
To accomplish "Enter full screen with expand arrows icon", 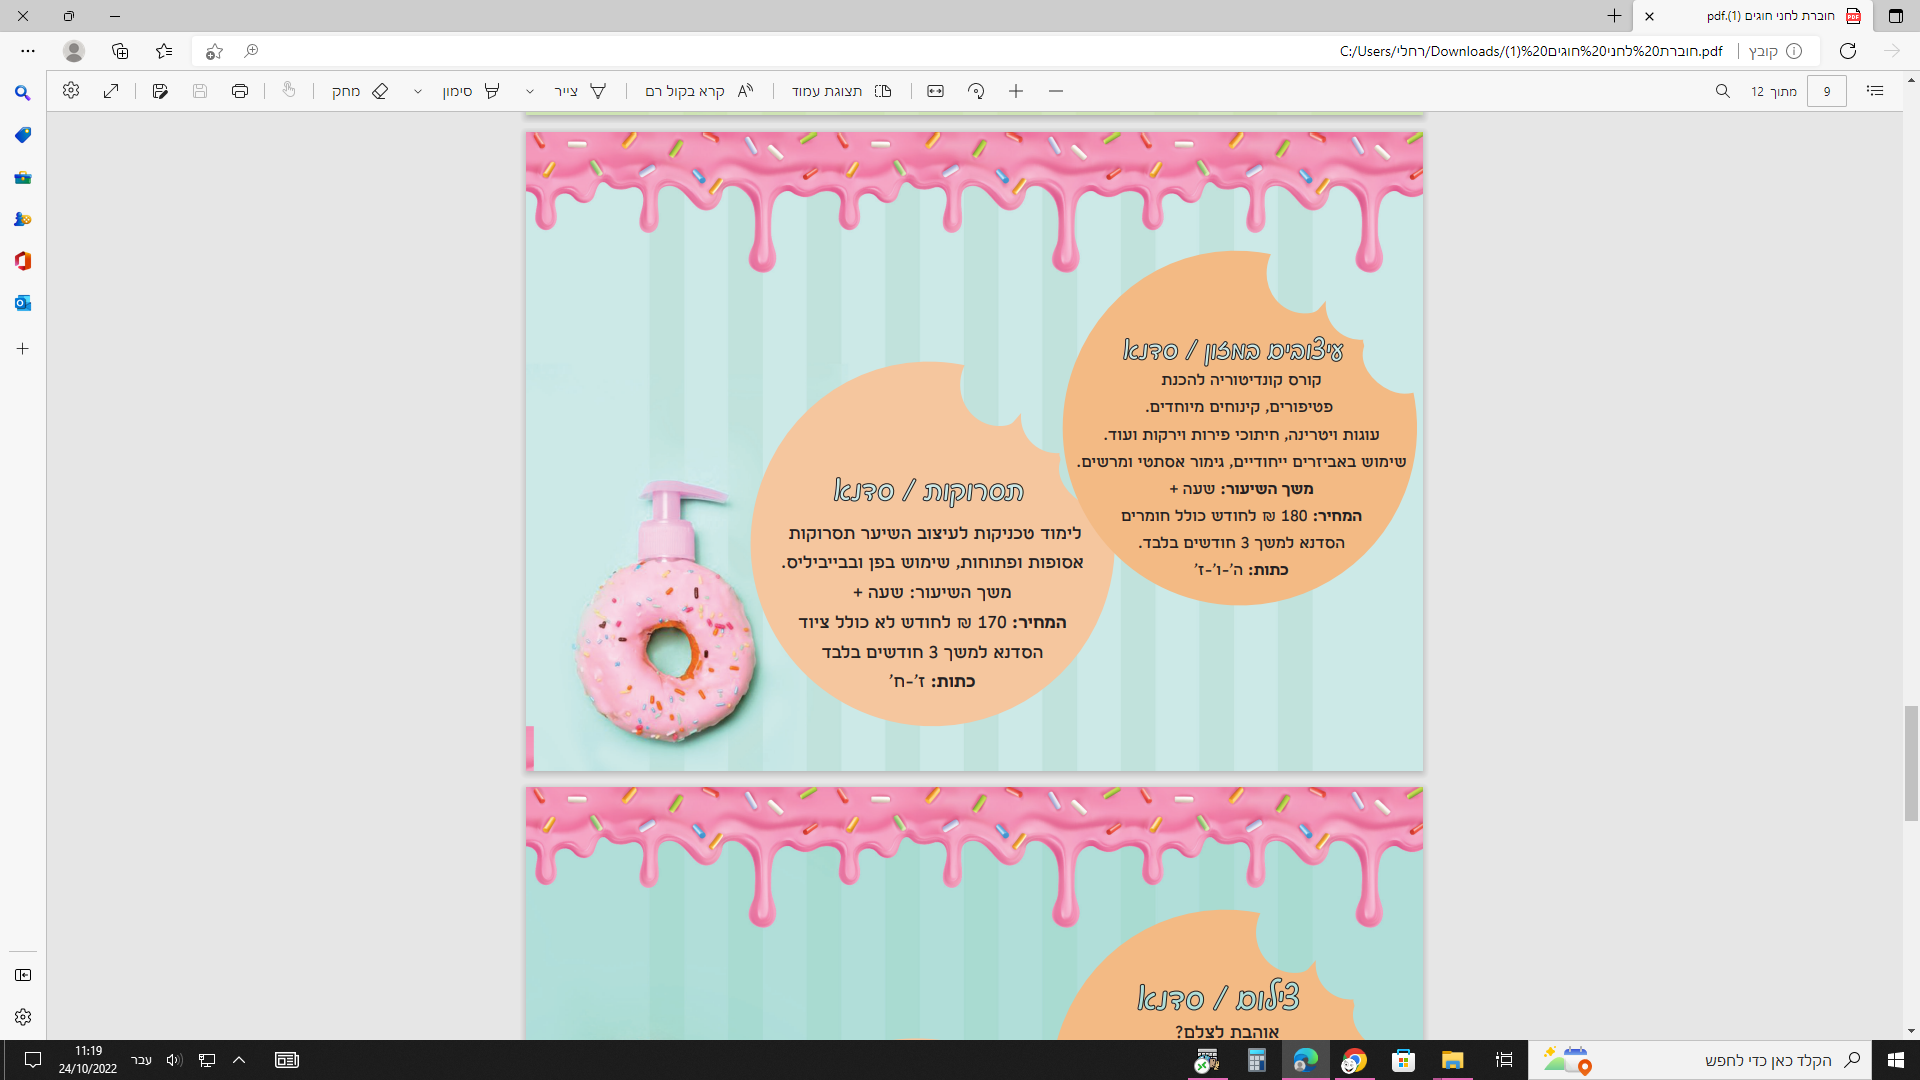I will [x=111, y=91].
